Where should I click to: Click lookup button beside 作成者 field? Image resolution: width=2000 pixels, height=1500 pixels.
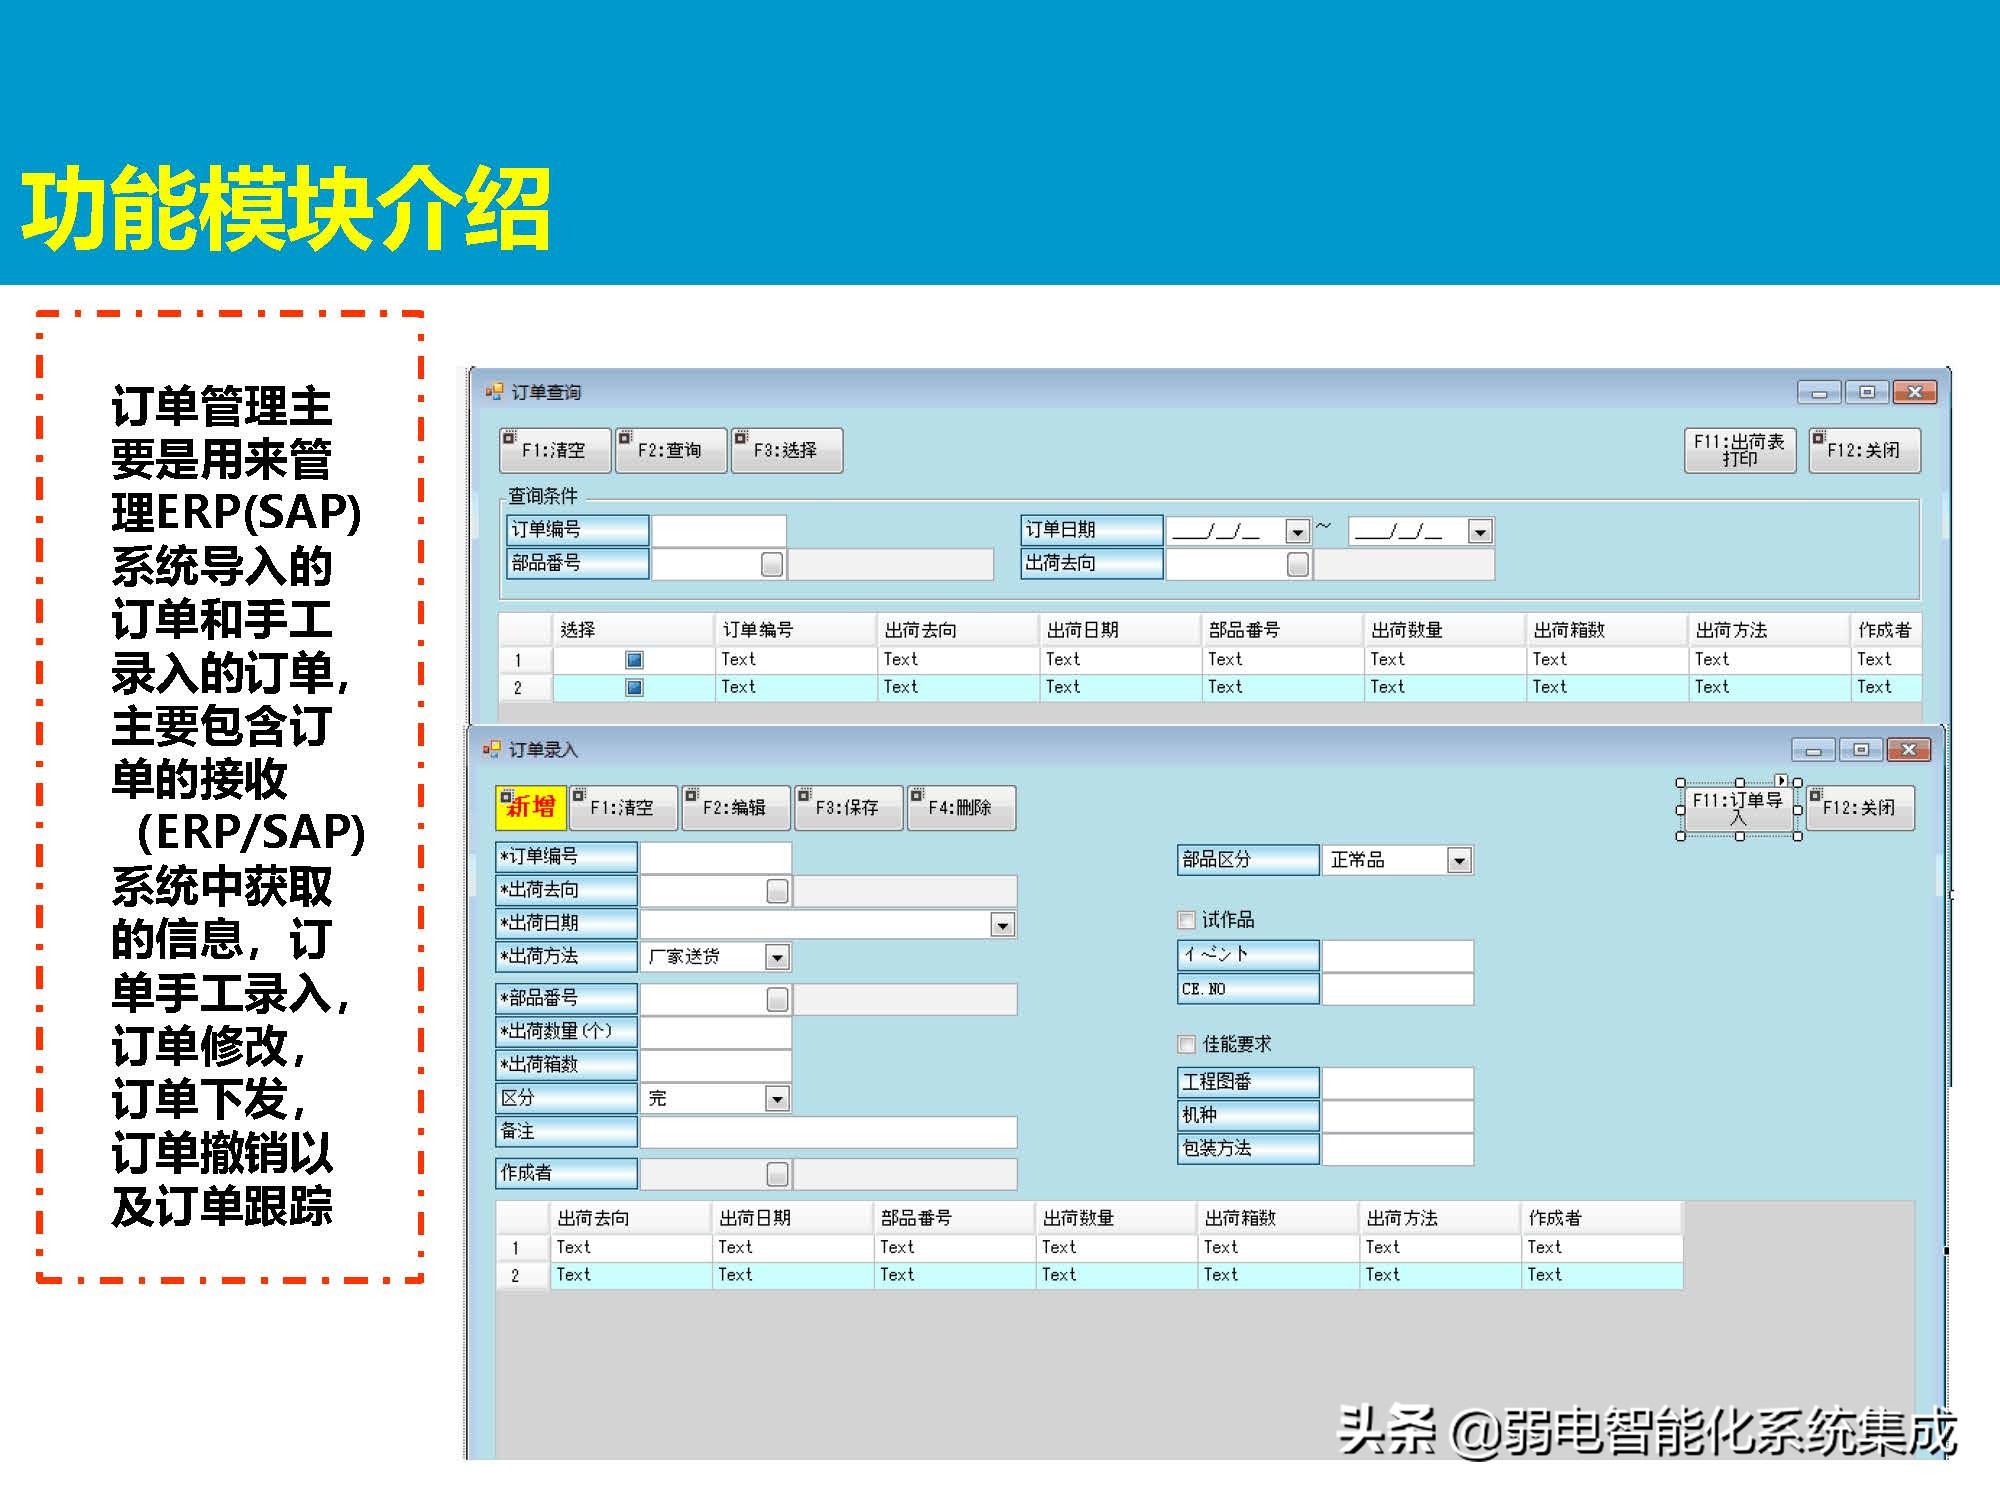[777, 1174]
